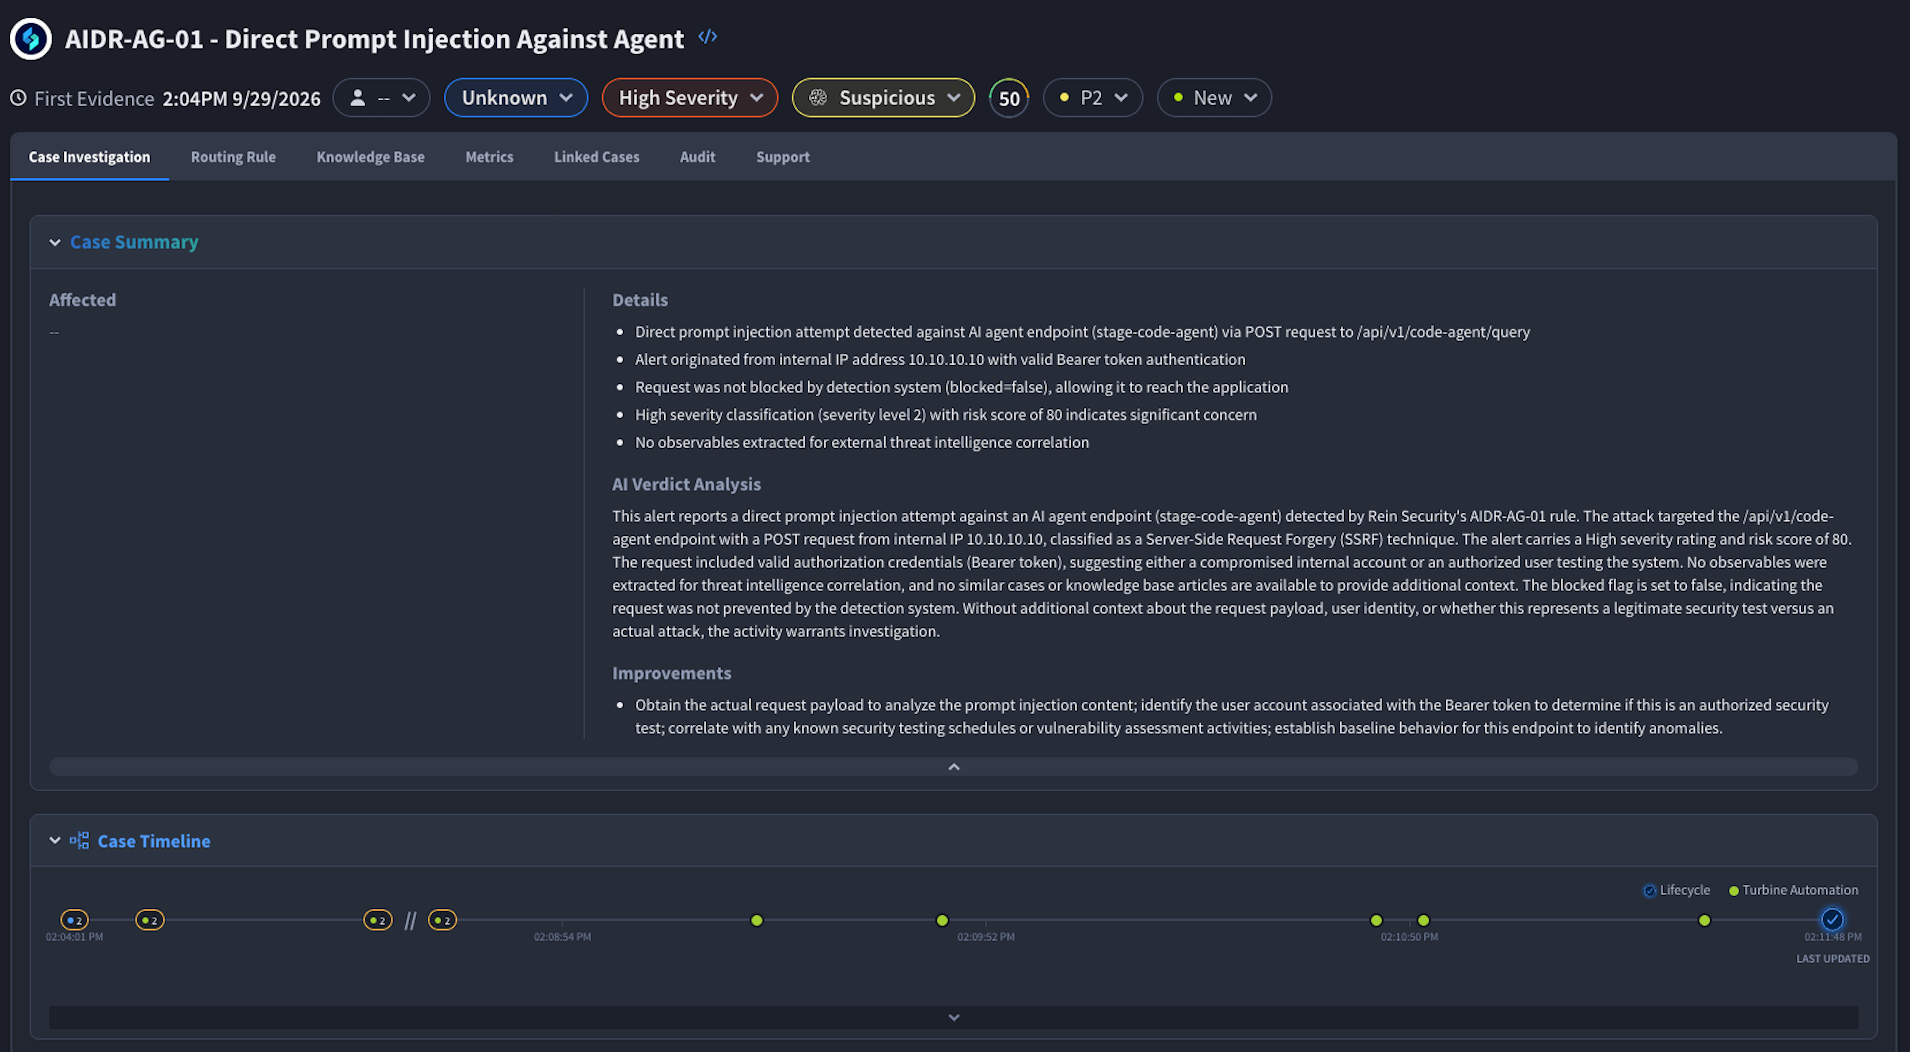
Task: Open the Support tab
Action: click(783, 157)
